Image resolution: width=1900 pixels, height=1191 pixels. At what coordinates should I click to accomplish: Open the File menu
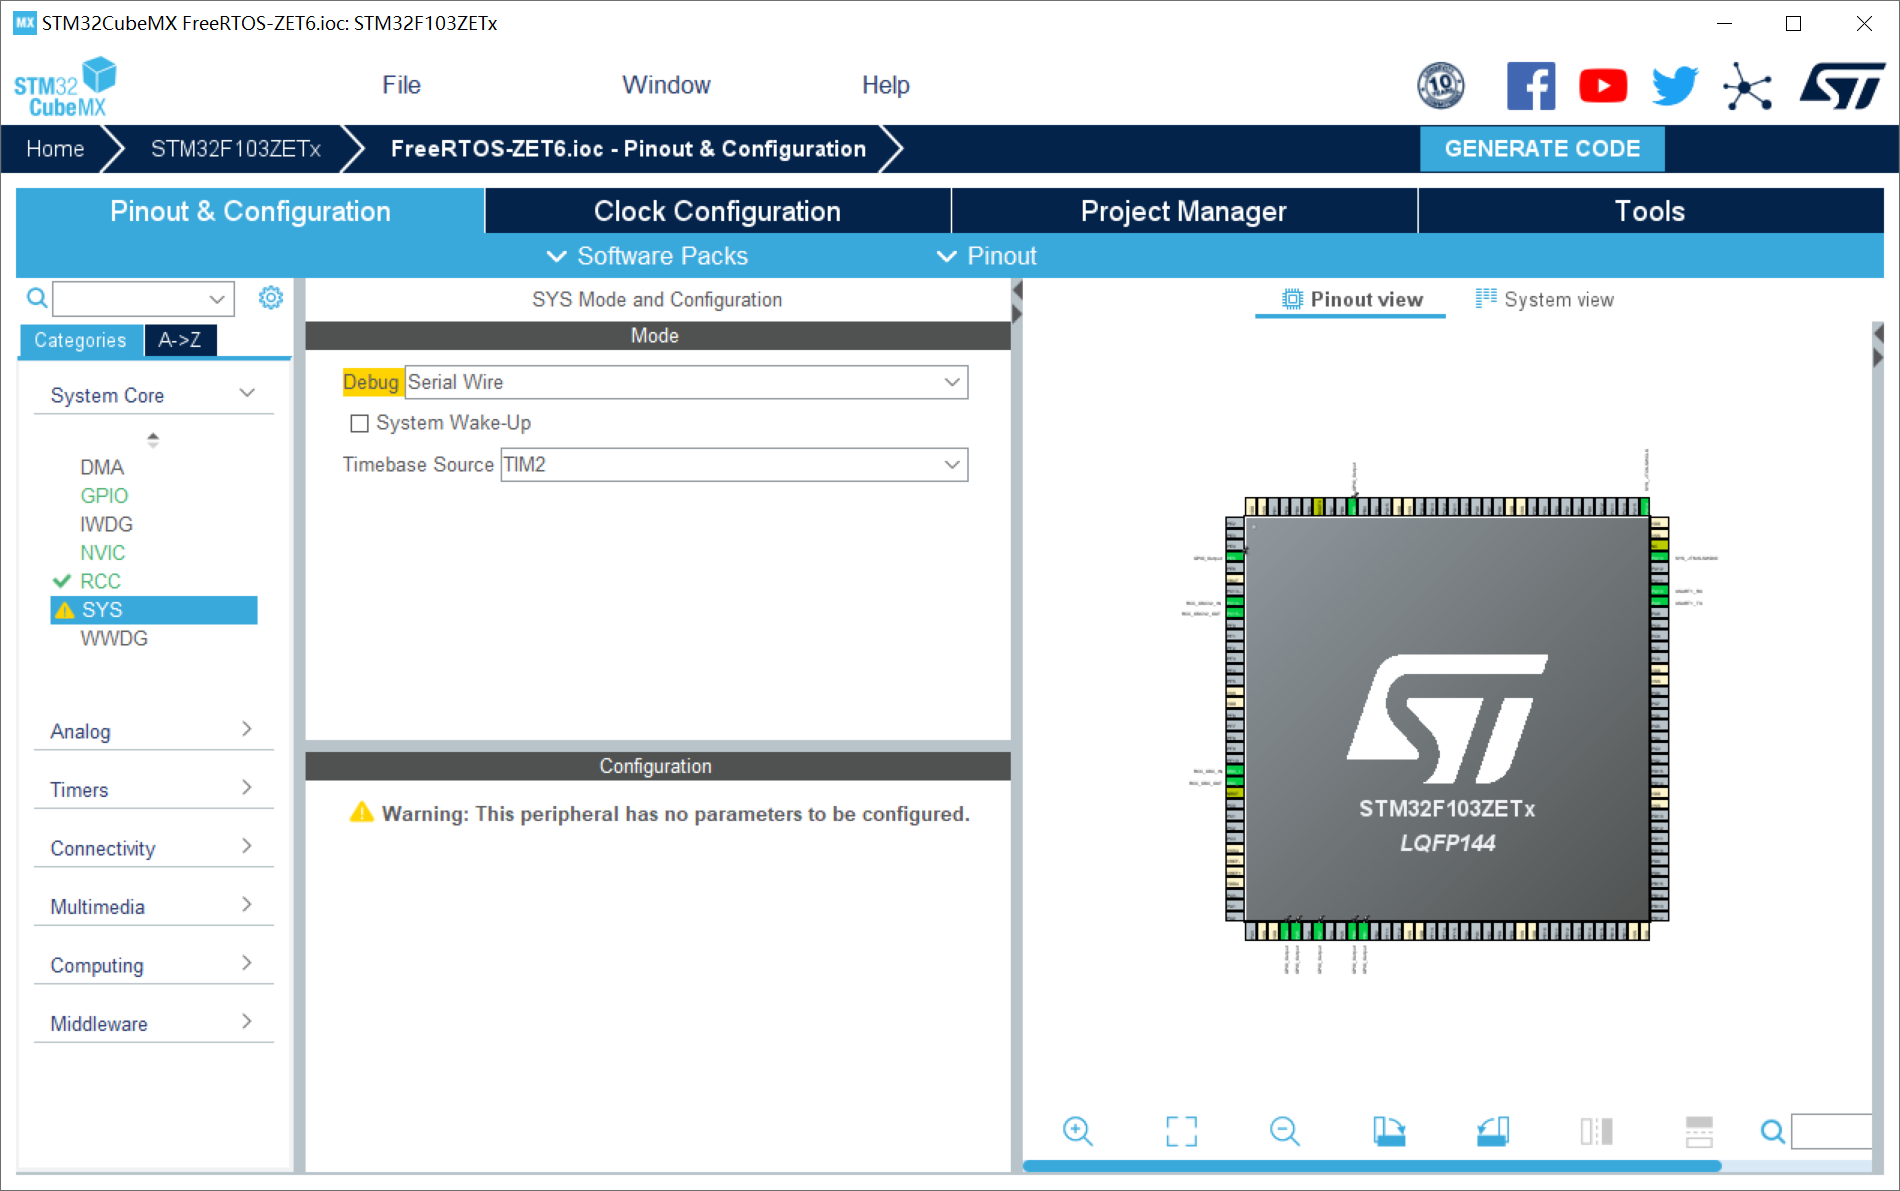(x=401, y=85)
